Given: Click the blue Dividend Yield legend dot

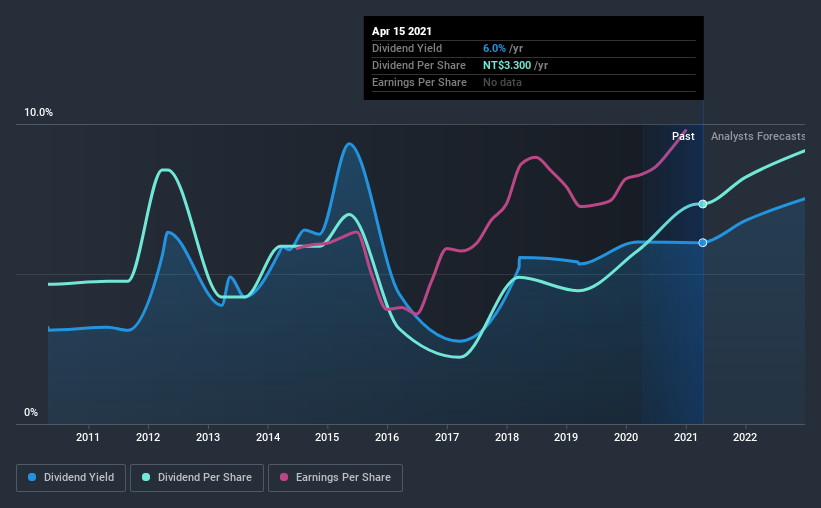Looking at the screenshot, I should click(x=32, y=477).
